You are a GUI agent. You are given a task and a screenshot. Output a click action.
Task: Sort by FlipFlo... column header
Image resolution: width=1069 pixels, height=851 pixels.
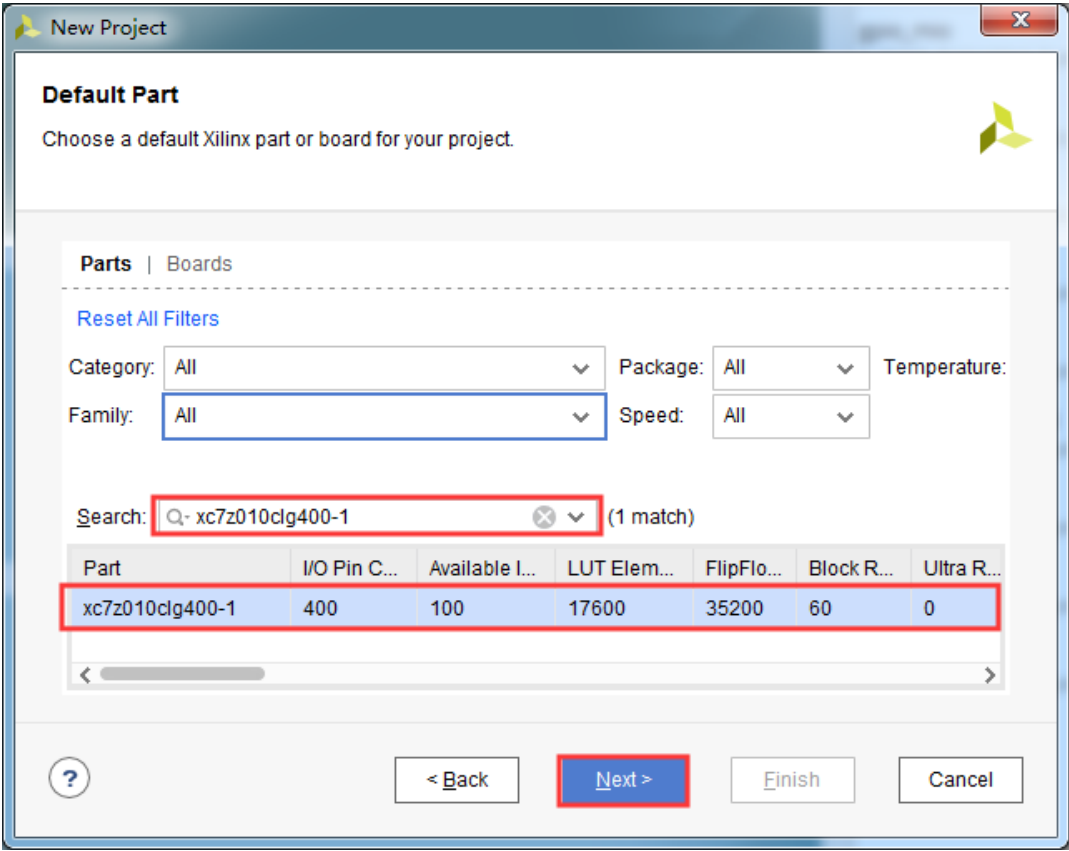click(x=745, y=567)
